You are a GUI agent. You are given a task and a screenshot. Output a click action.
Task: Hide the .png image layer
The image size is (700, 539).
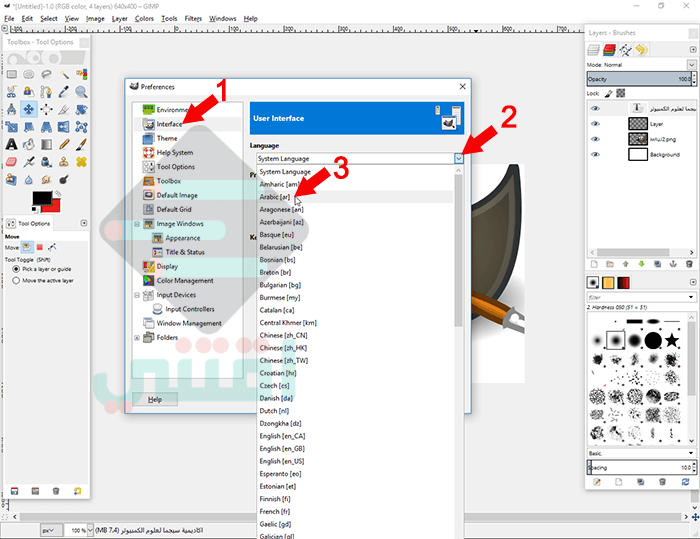point(595,139)
